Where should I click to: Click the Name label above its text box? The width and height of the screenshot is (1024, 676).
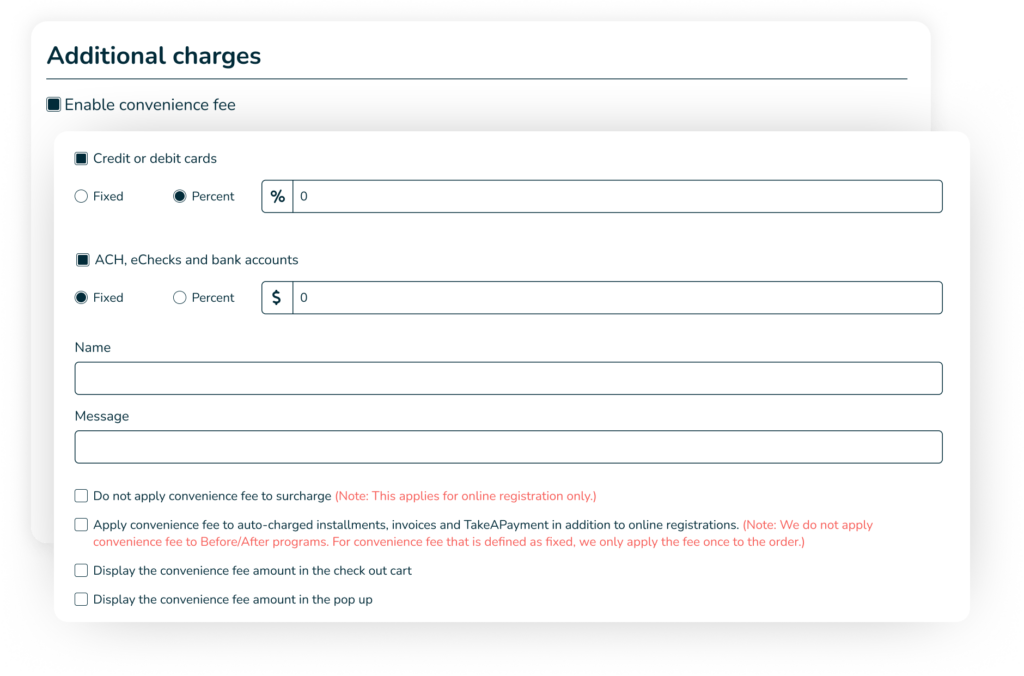(x=92, y=347)
